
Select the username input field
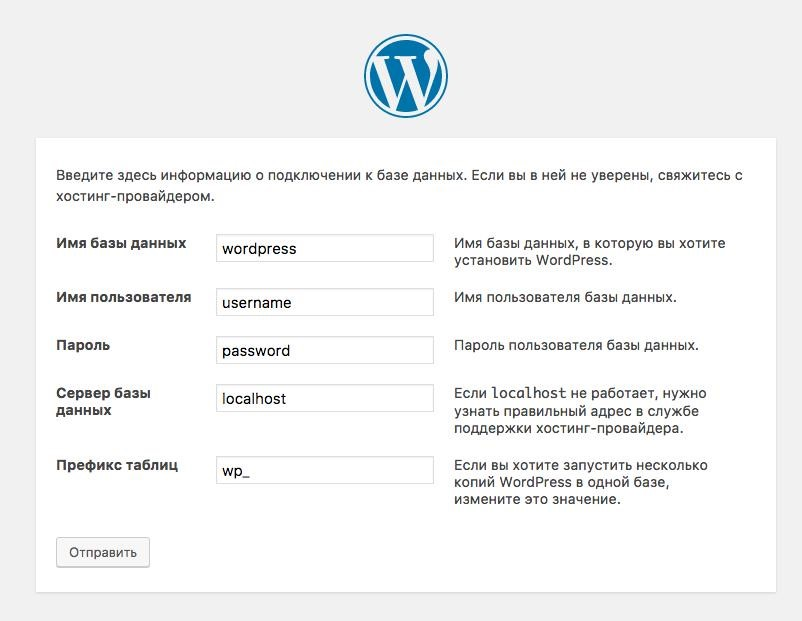(x=325, y=302)
